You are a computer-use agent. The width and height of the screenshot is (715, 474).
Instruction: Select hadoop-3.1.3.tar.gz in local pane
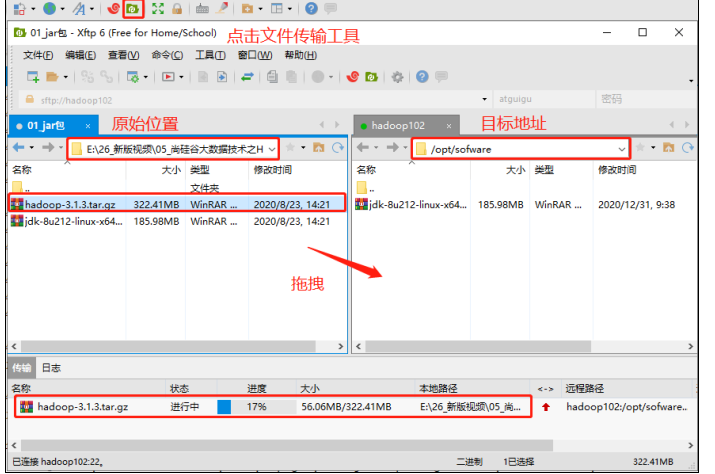click(x=177, y=204)
